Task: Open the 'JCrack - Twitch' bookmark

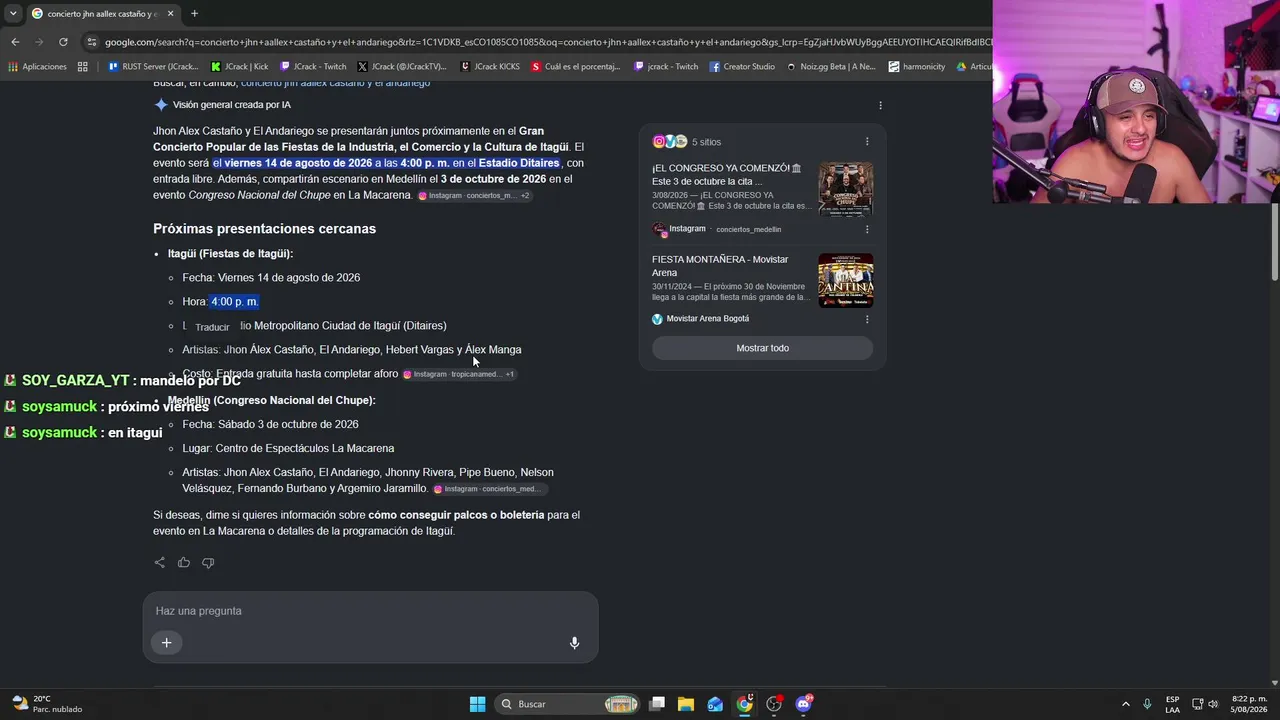Action: click(313, 67)
